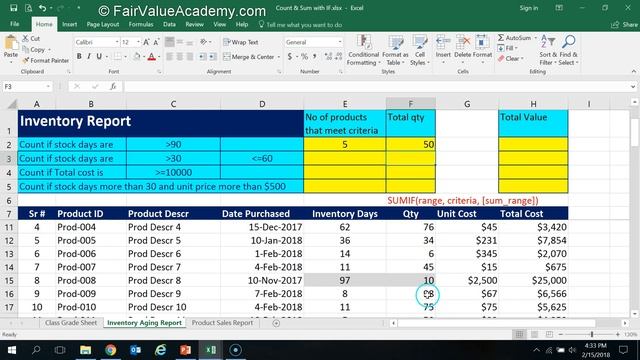Select the Prod-008 cell

[91, 280]
